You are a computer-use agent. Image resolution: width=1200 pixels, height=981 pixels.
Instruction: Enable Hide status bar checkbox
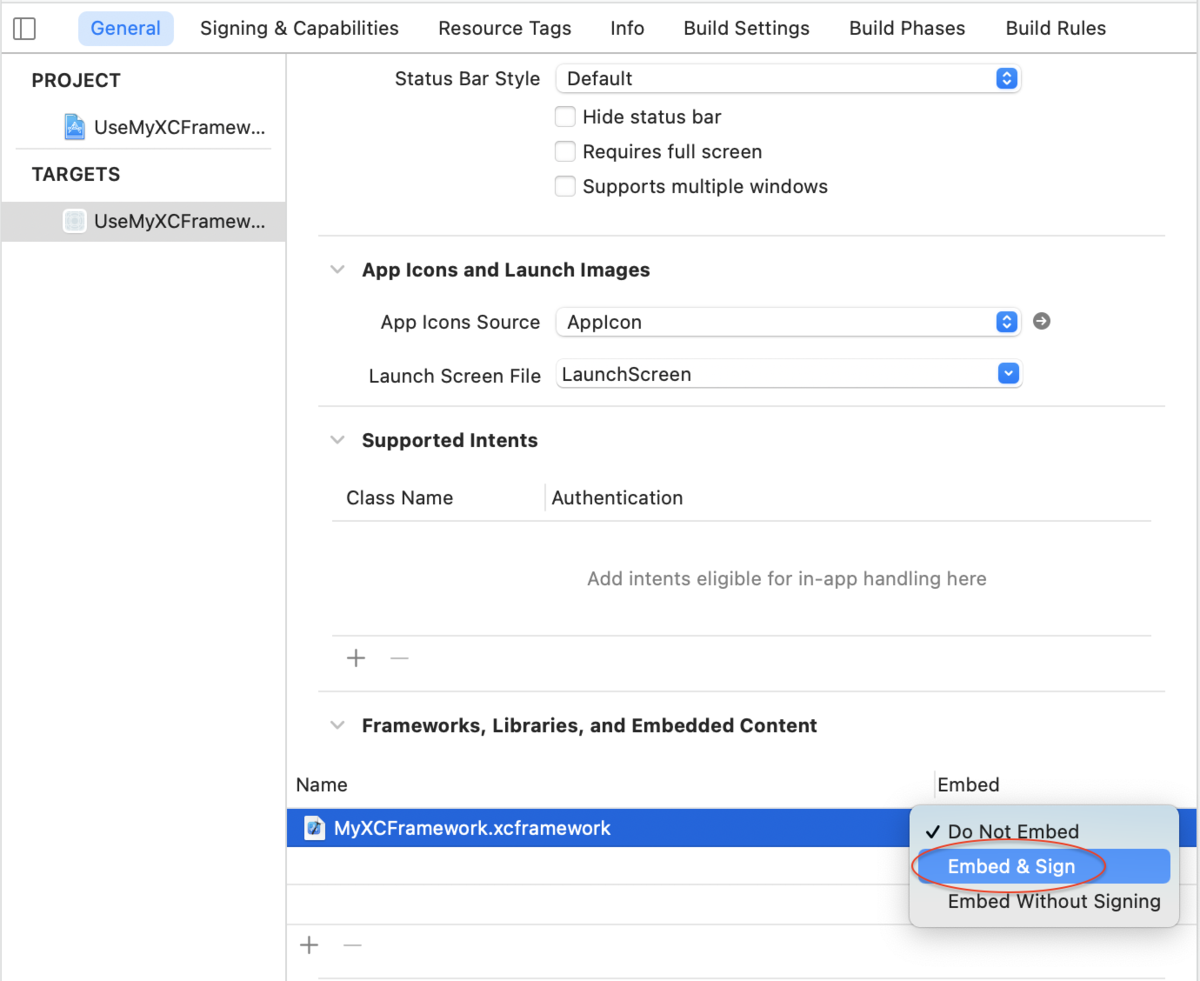565,117
